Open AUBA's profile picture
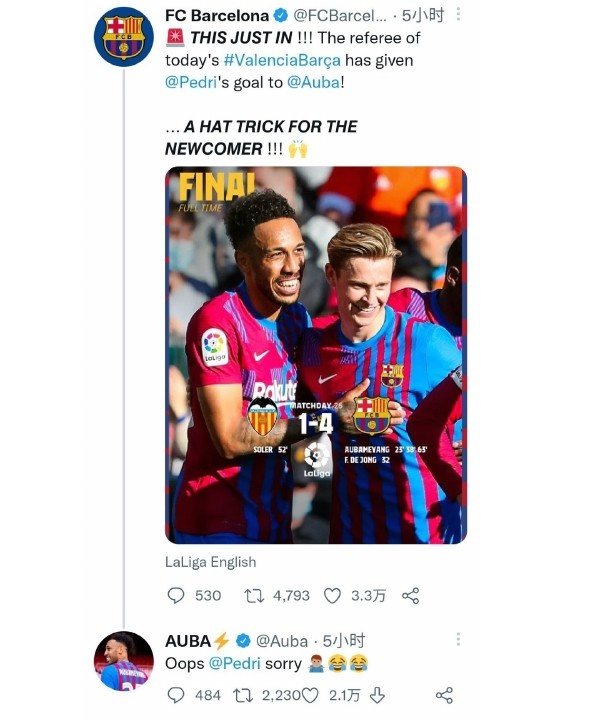600x720 pixels. click(x=121, y=660)
